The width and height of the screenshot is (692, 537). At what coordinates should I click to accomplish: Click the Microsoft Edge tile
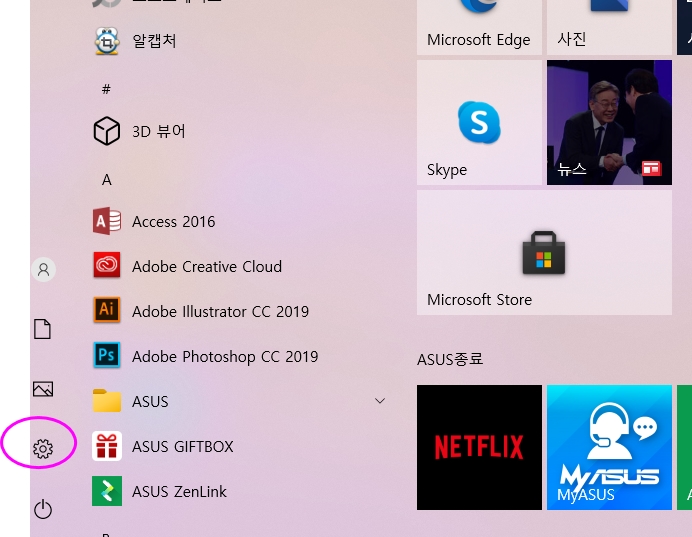[x=479, y=27]
